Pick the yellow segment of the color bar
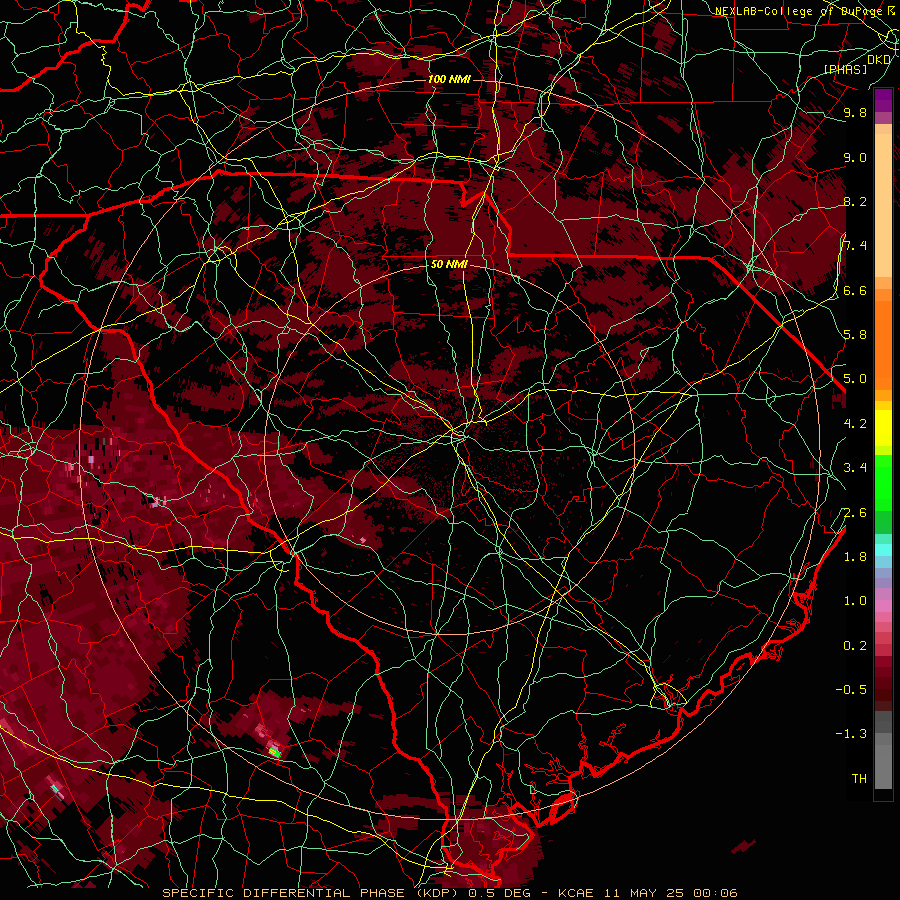 click(883, 428)
